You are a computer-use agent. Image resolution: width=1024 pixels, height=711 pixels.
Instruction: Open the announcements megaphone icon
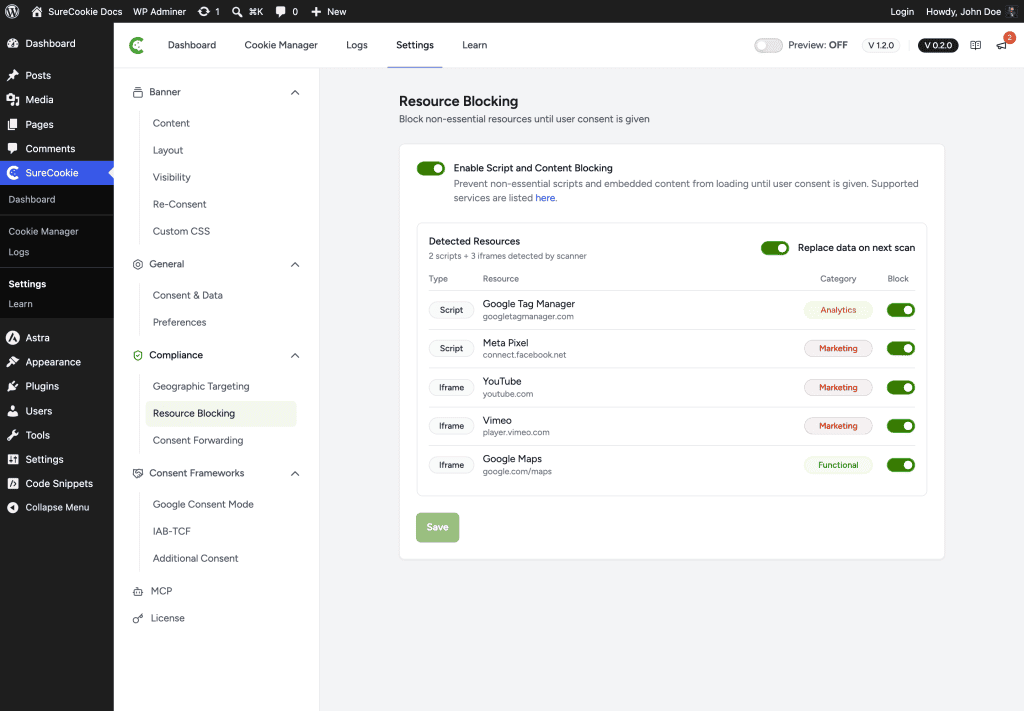(1001, 45)
